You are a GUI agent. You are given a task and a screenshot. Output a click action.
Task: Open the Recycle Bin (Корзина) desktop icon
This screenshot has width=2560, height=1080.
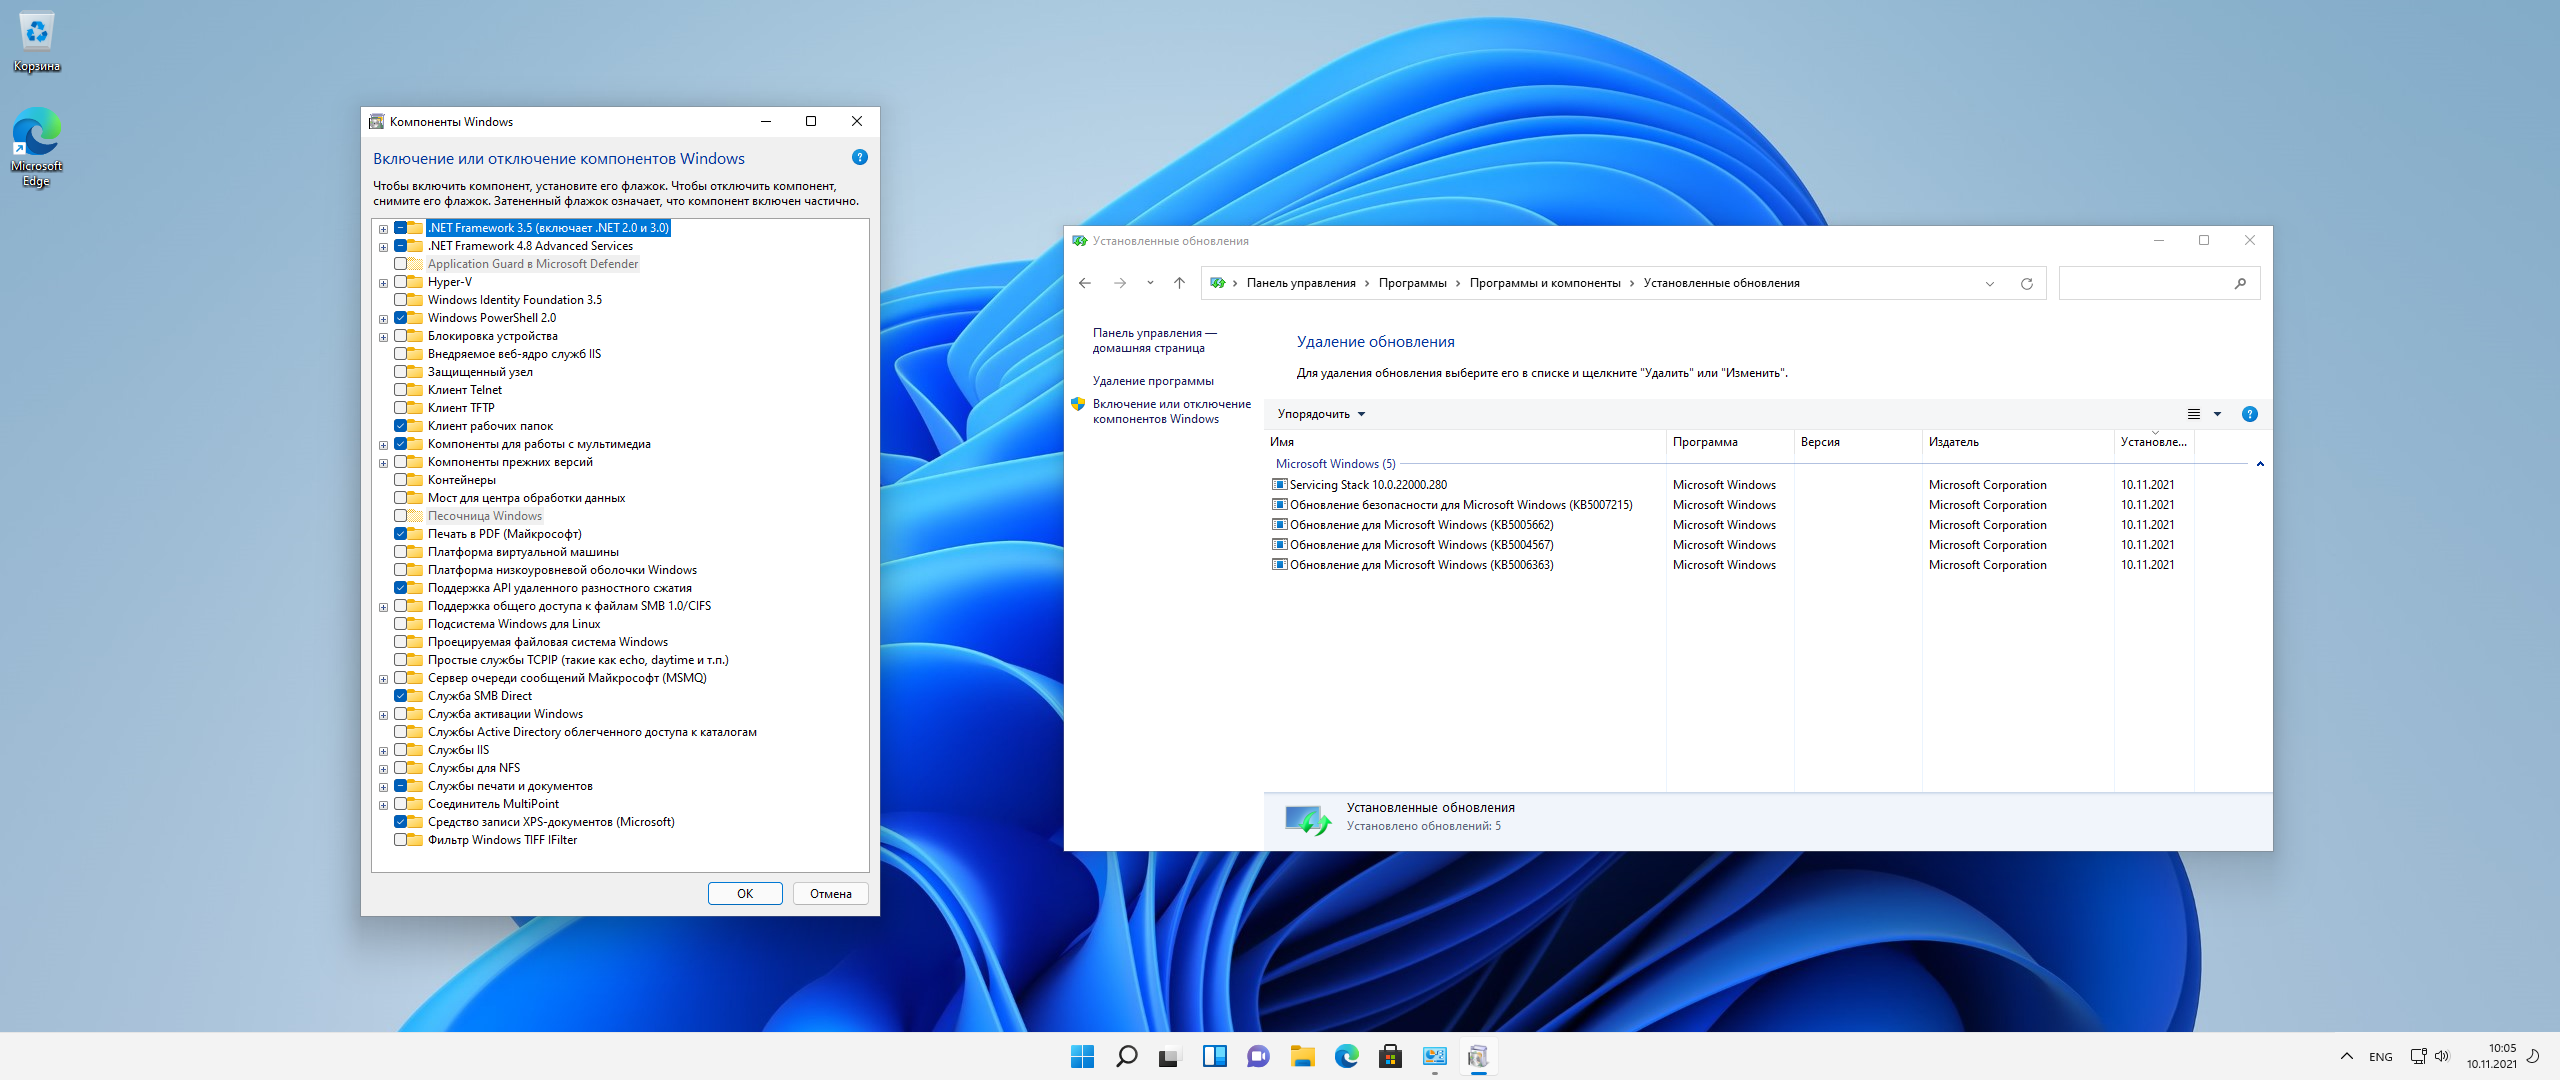click(x=37, y=42)
